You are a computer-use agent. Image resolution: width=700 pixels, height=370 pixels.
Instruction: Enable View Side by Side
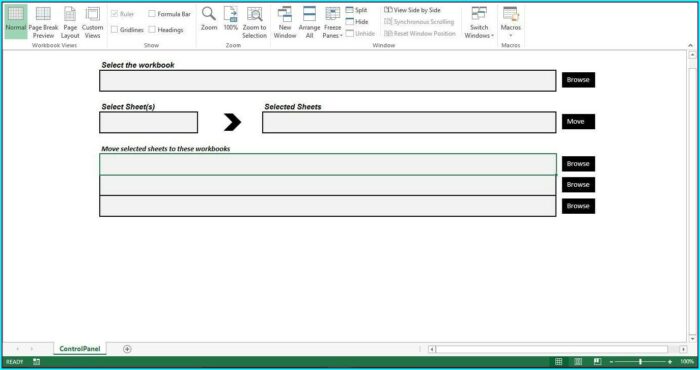coord(412,10)
